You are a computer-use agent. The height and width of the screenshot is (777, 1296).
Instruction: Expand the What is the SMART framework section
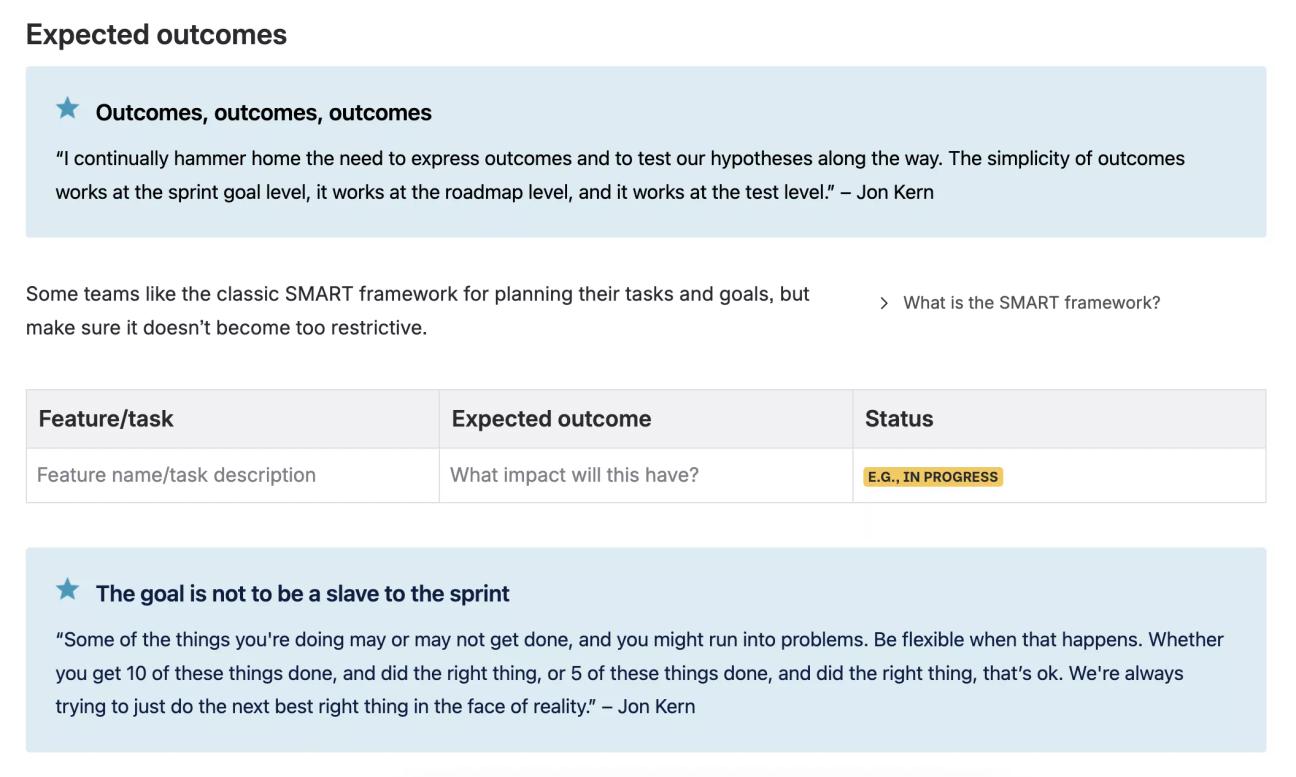tap(1030, 302)
